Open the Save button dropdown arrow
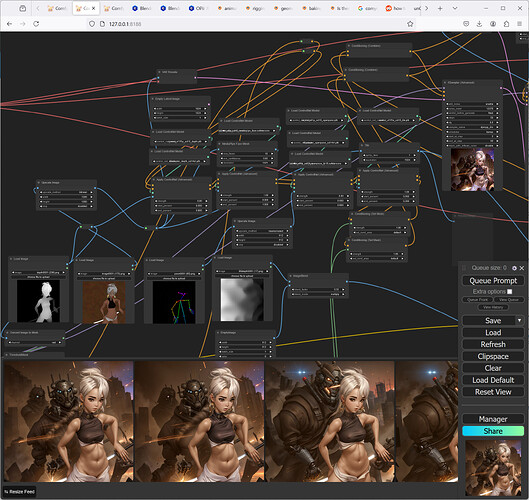This screenshot has width=529, height=500. pos(520,321)
